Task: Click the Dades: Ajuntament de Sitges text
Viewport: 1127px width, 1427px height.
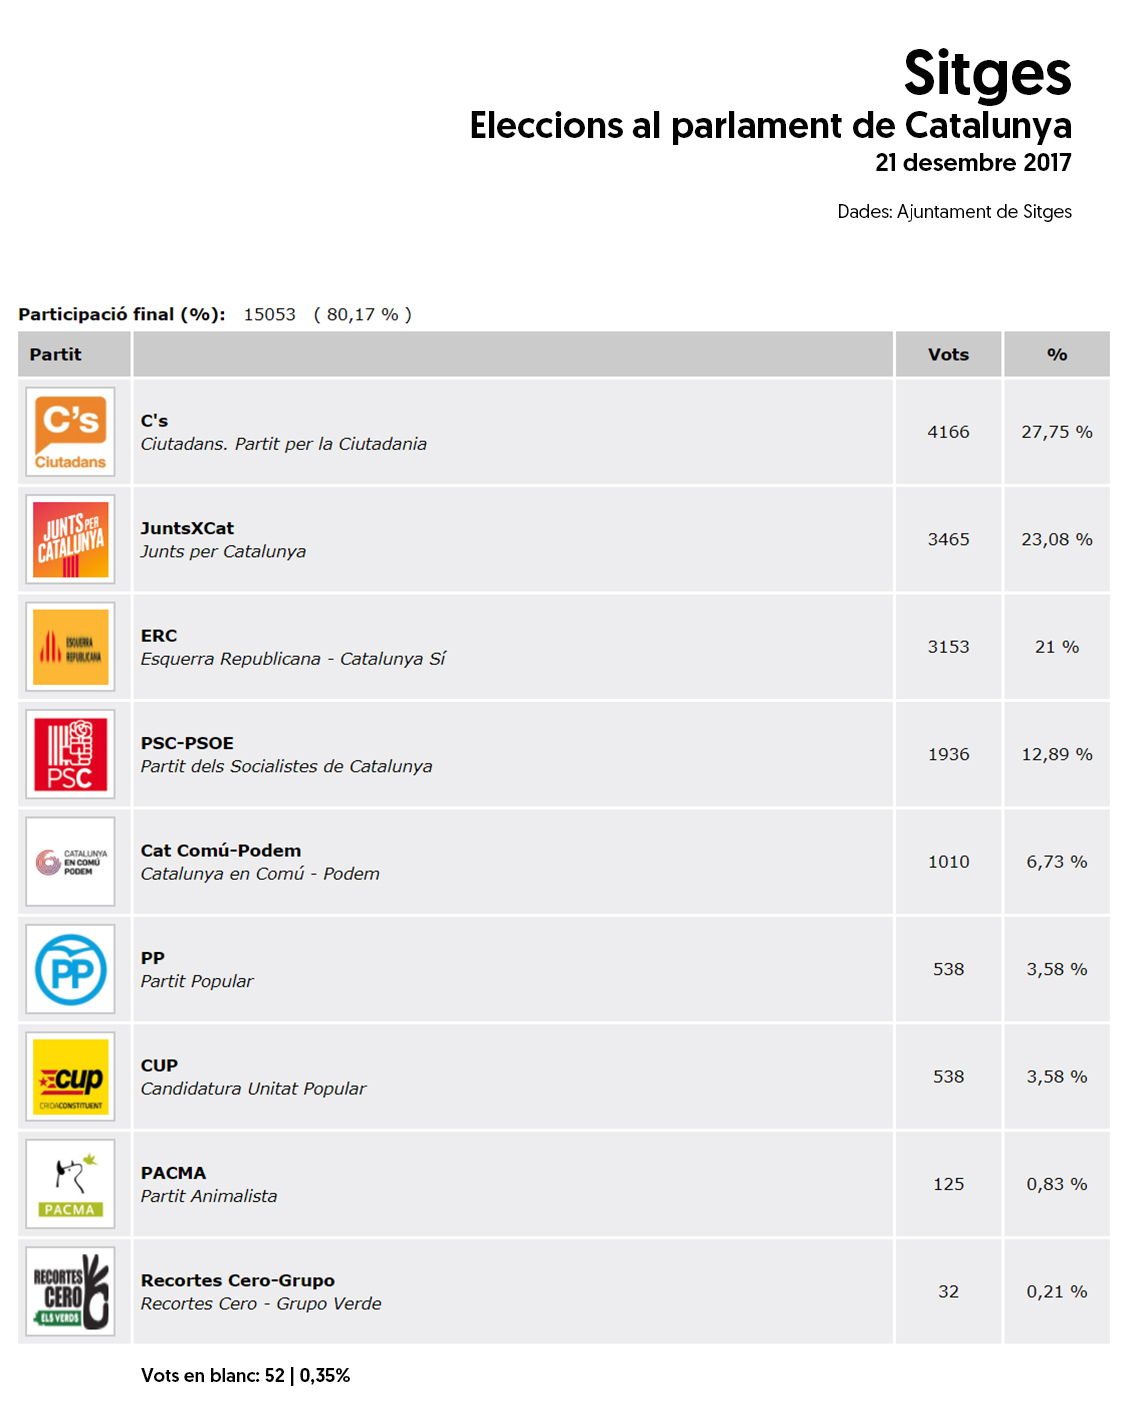Action: (955, 212)
